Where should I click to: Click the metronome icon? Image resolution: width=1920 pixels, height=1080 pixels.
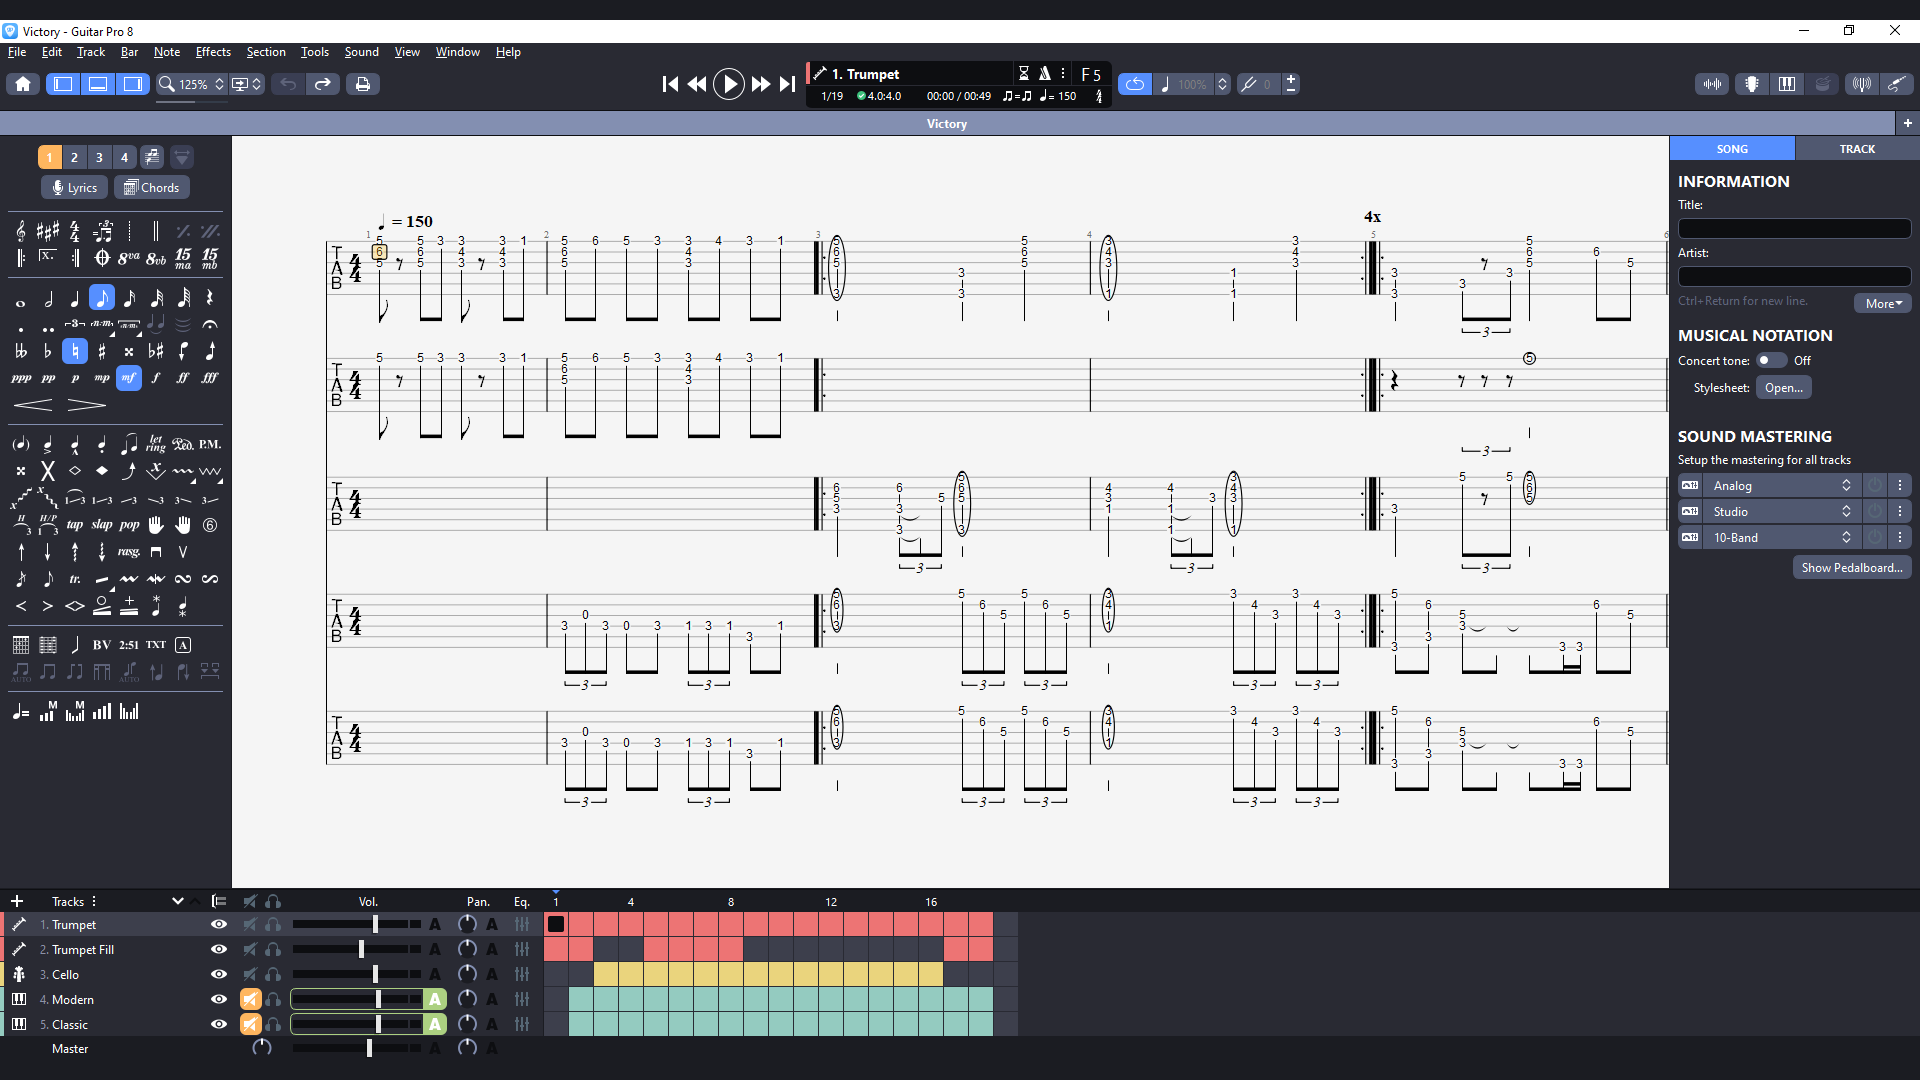(x=1044, y=73)
